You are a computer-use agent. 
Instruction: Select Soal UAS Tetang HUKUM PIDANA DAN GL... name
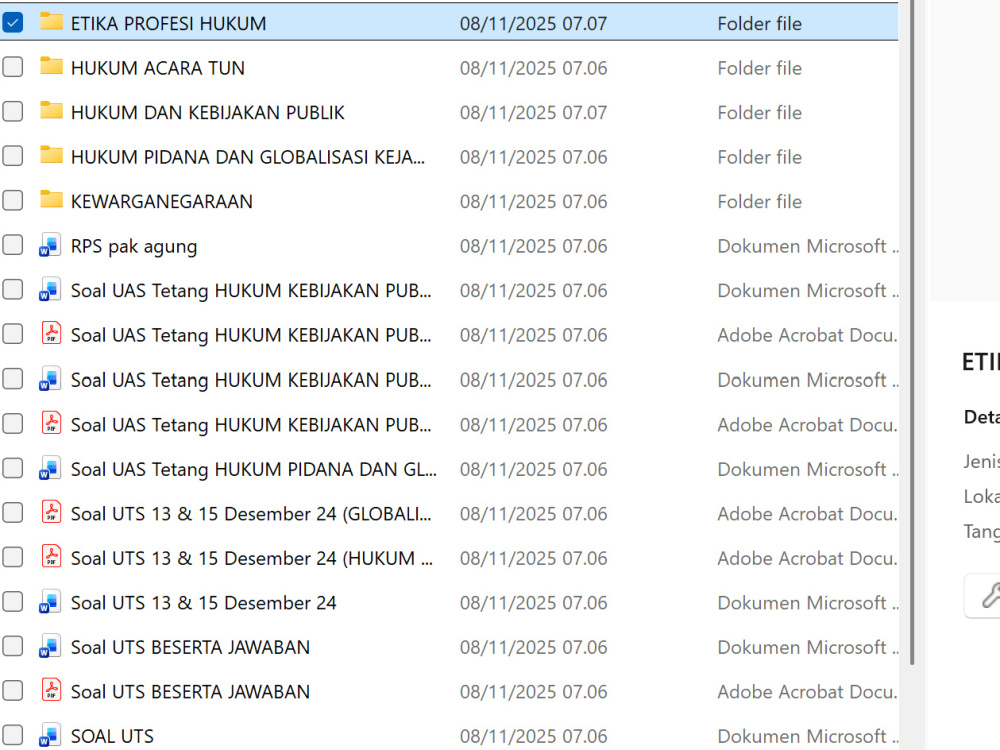(x=254, y=470)
